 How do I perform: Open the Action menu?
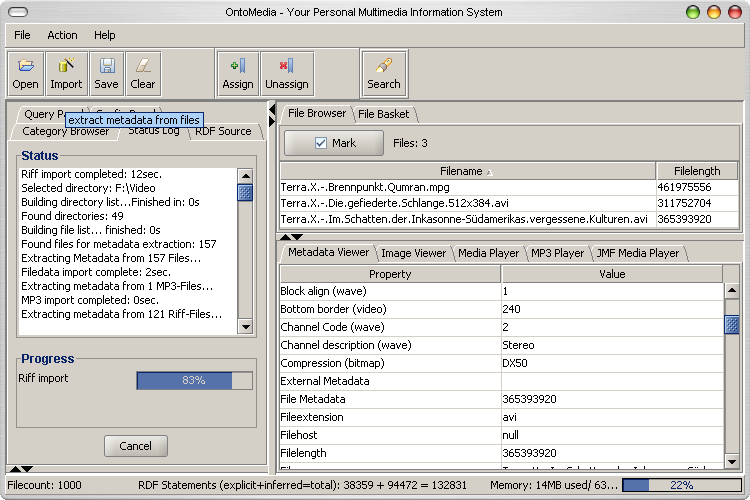point(62,35)
